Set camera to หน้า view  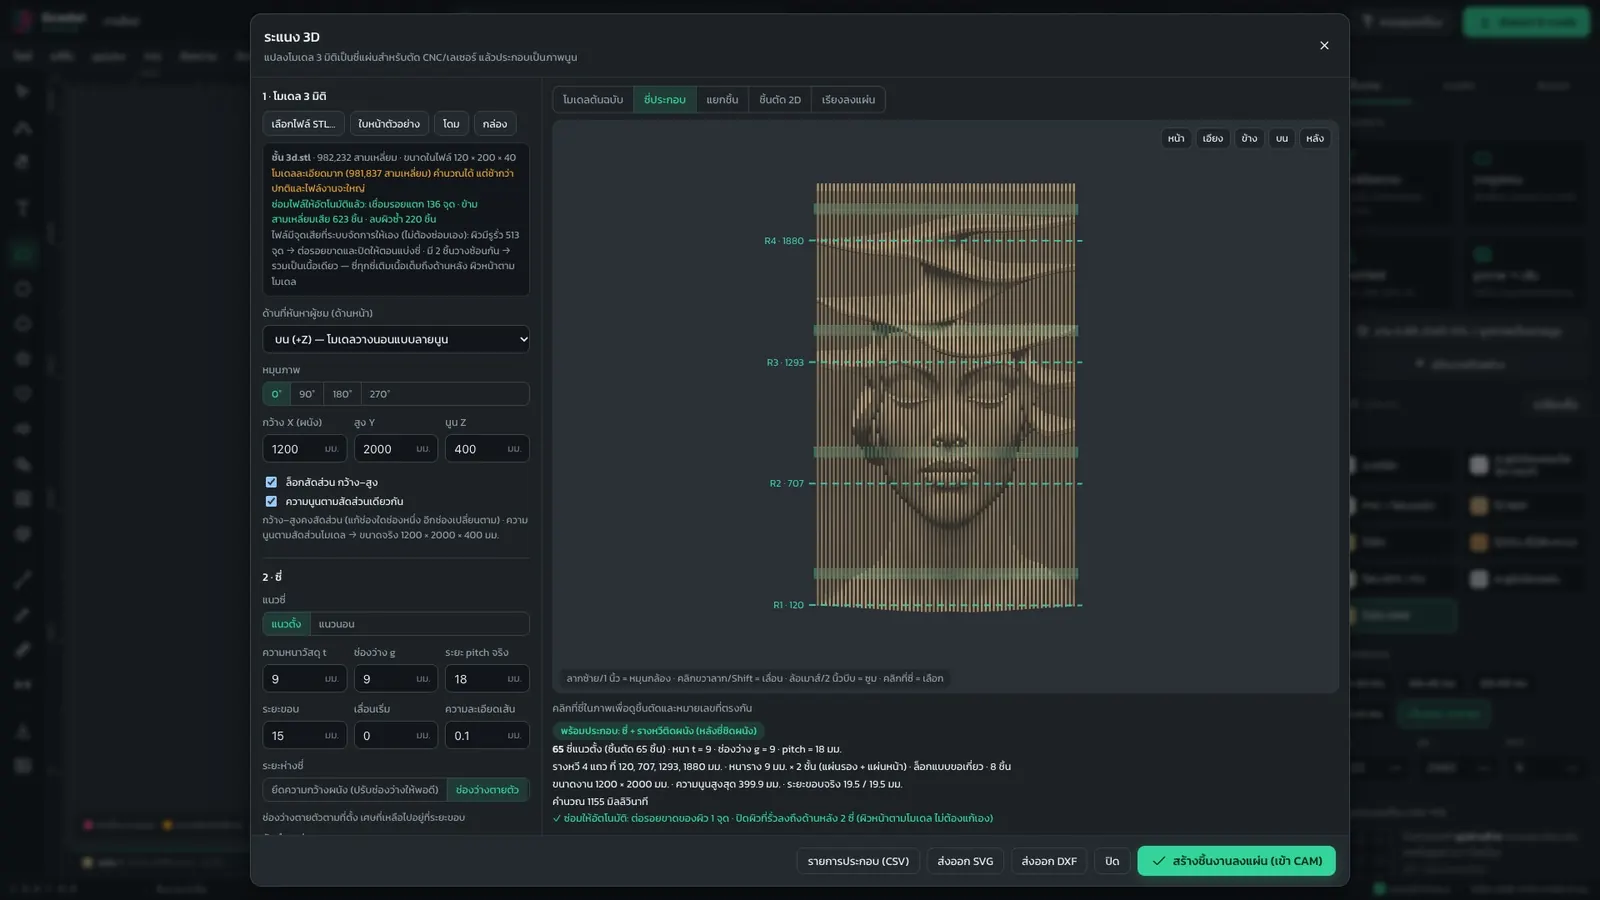point(1176,138)
